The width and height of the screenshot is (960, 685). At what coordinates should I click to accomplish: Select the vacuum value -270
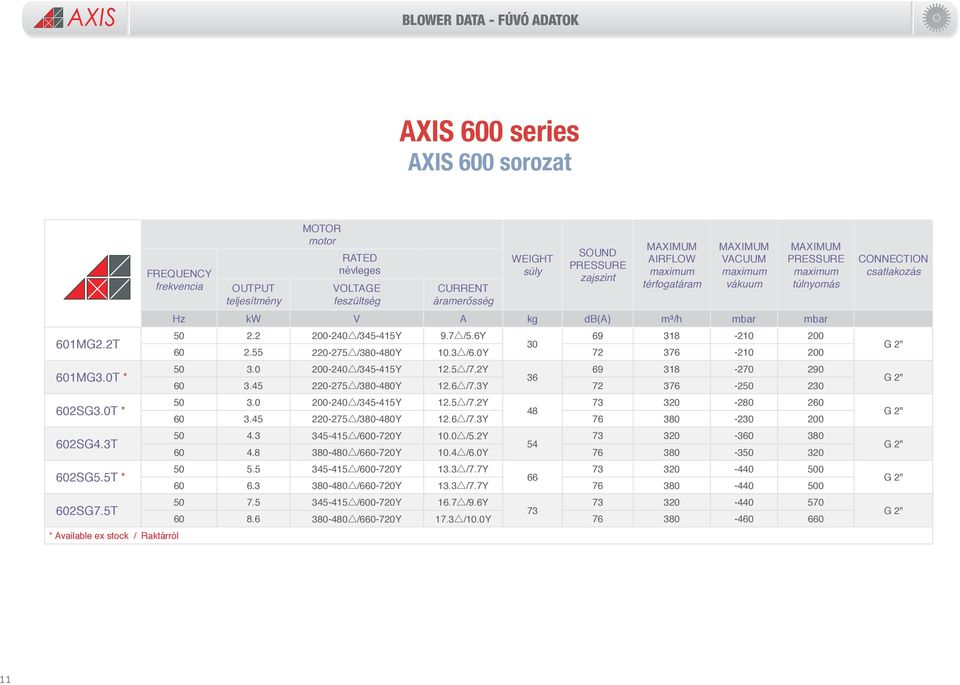tap(743, 369)
